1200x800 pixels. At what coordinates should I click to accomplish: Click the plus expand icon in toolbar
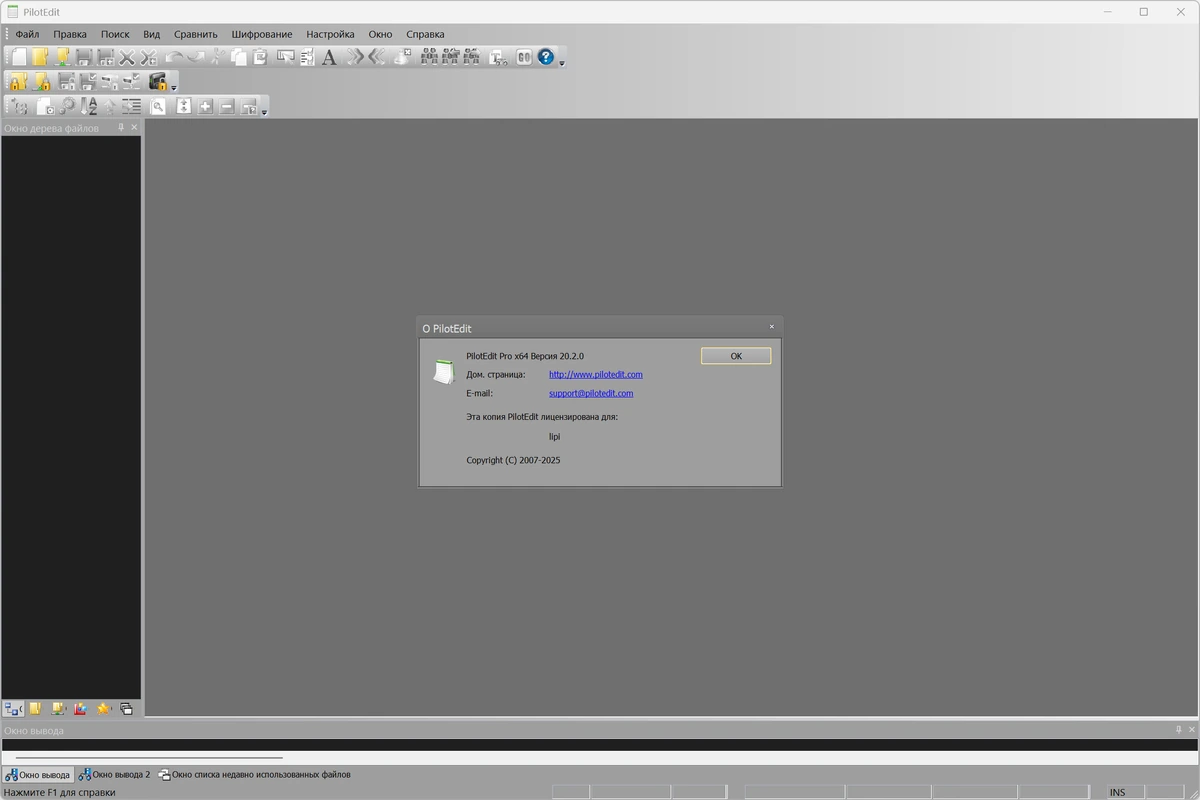pos(205,106)
